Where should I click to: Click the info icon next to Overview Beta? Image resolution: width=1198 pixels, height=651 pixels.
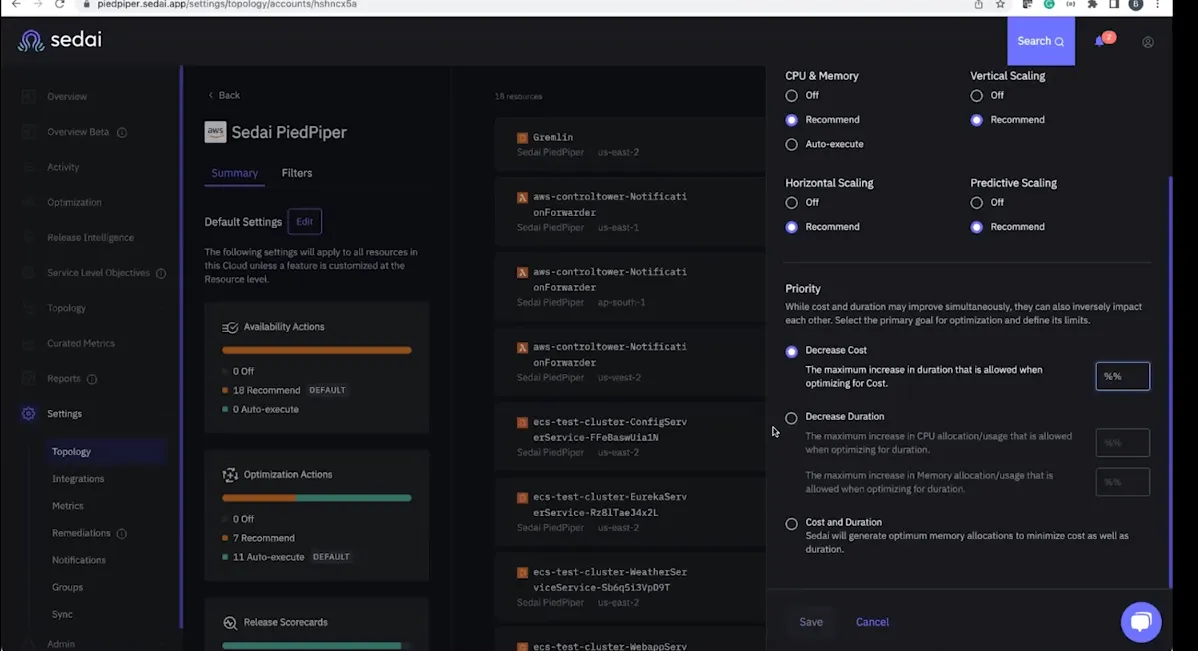pyautogui.click(x=121, y=132)
